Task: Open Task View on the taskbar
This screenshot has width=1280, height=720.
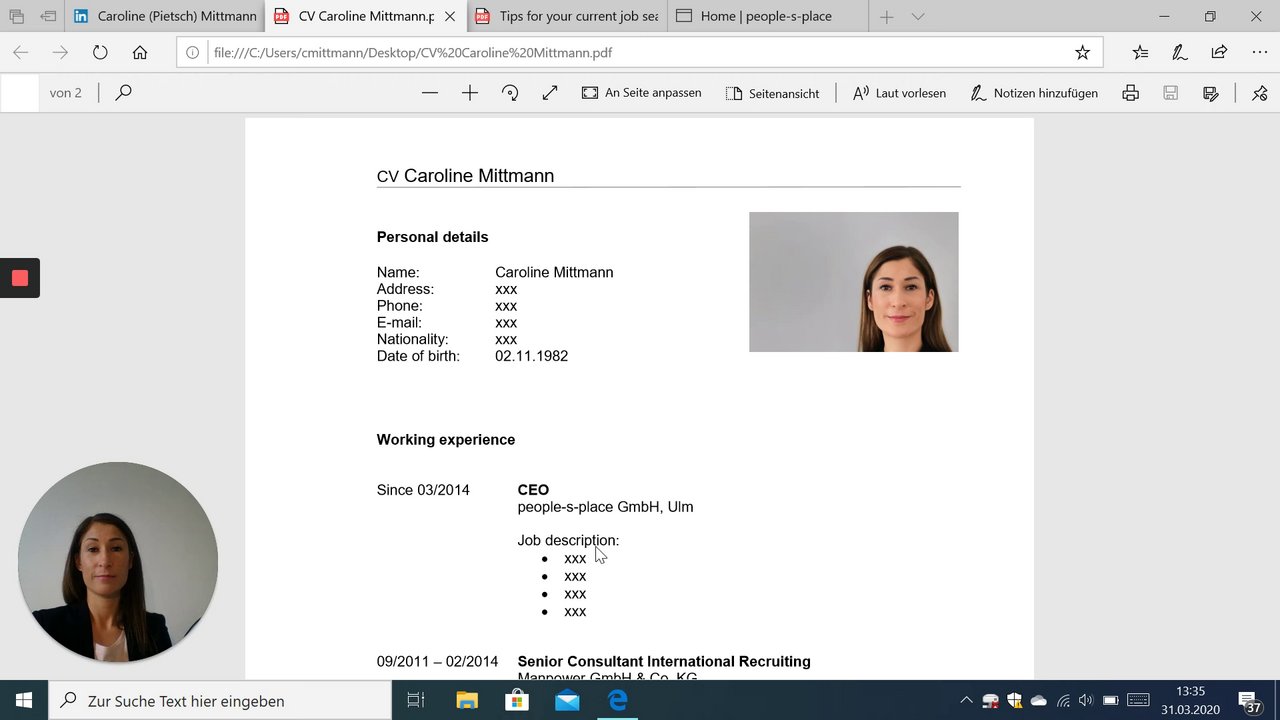Action: click(x=416, y=701)
